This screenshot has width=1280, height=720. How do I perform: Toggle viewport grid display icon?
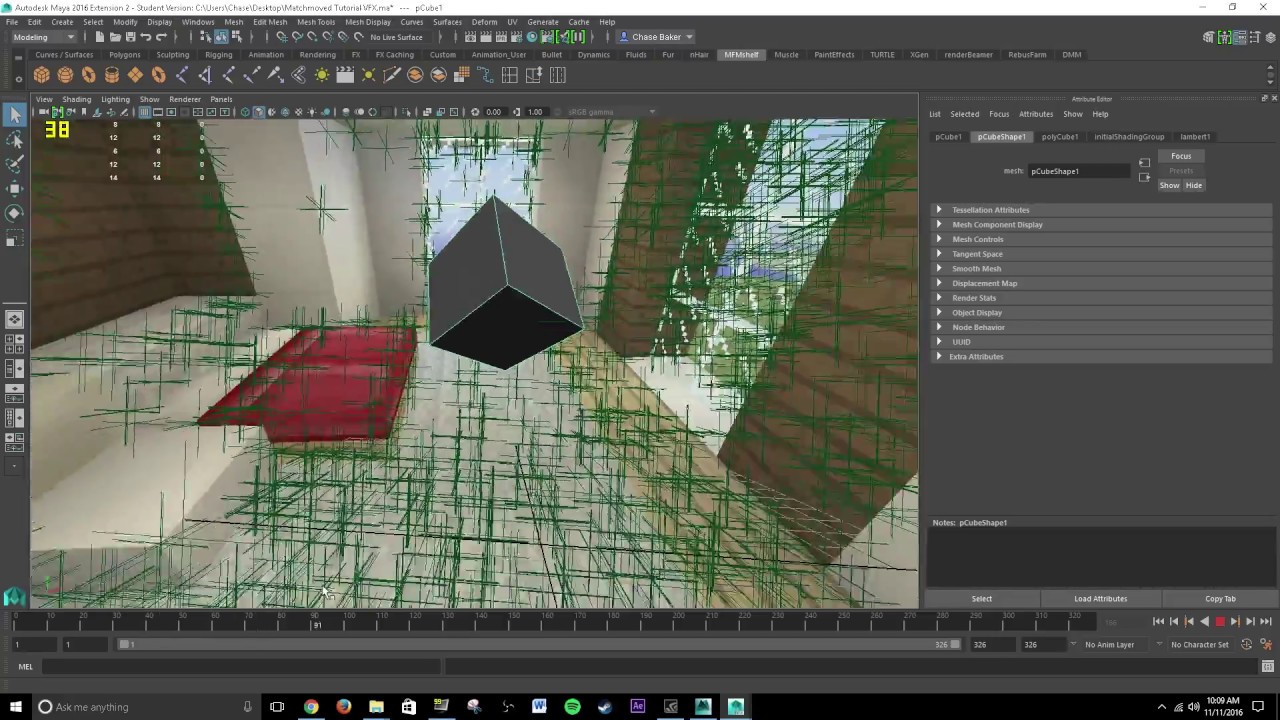click(144, 112)
